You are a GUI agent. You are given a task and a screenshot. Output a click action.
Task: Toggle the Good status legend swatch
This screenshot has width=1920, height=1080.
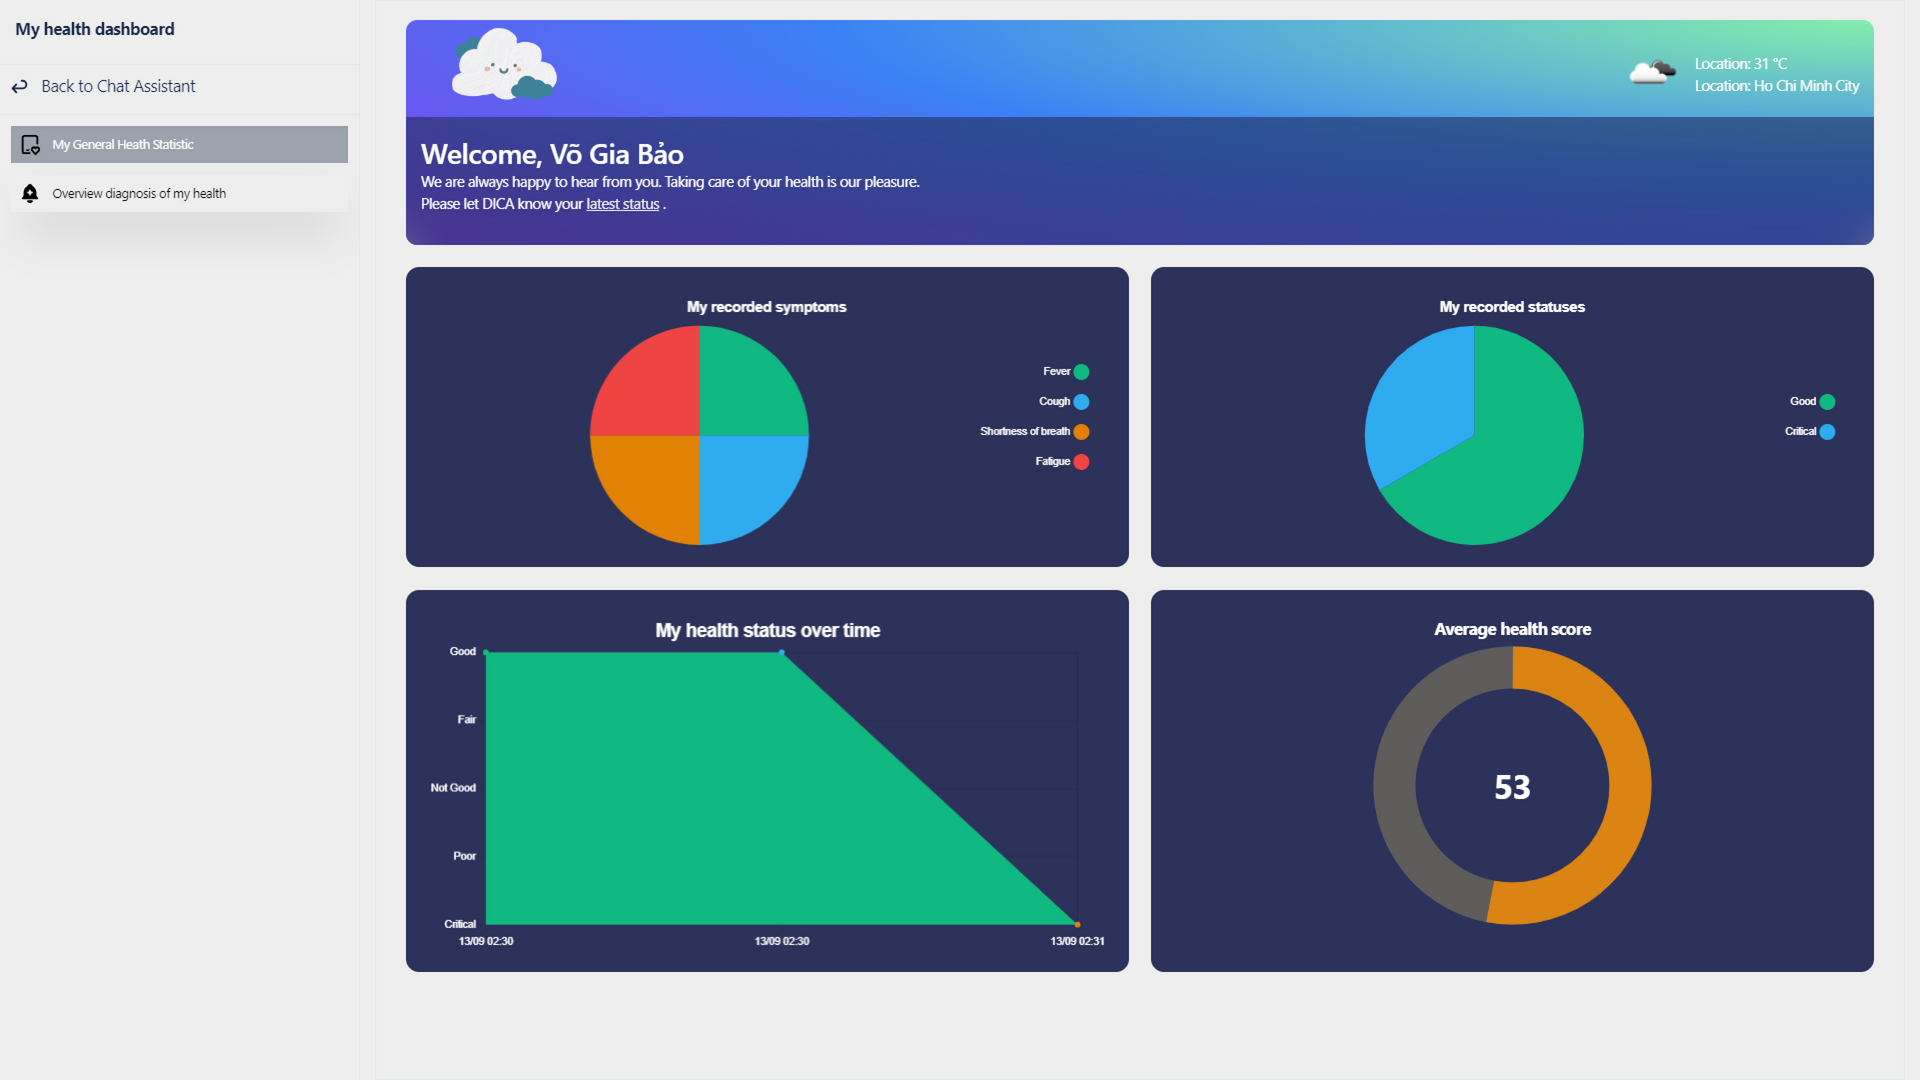1827,402
